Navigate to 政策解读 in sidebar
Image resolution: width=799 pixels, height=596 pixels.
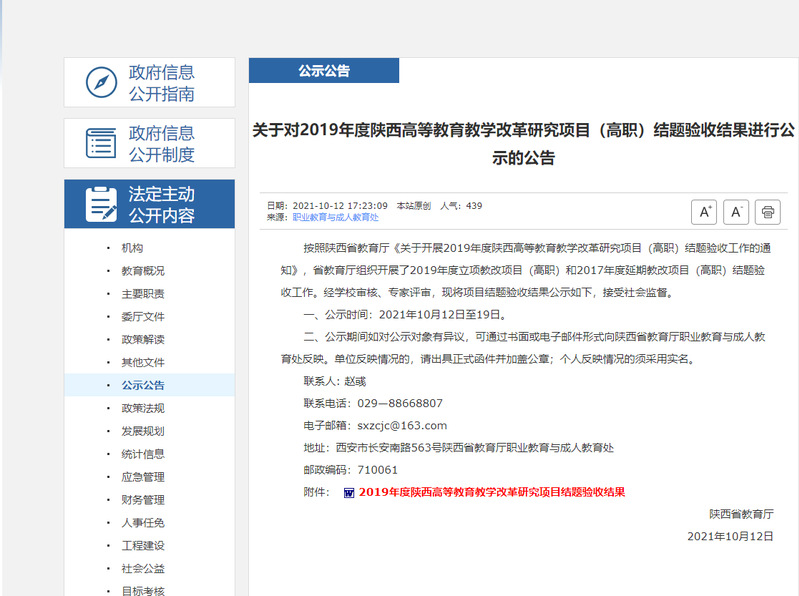[143, 340]
